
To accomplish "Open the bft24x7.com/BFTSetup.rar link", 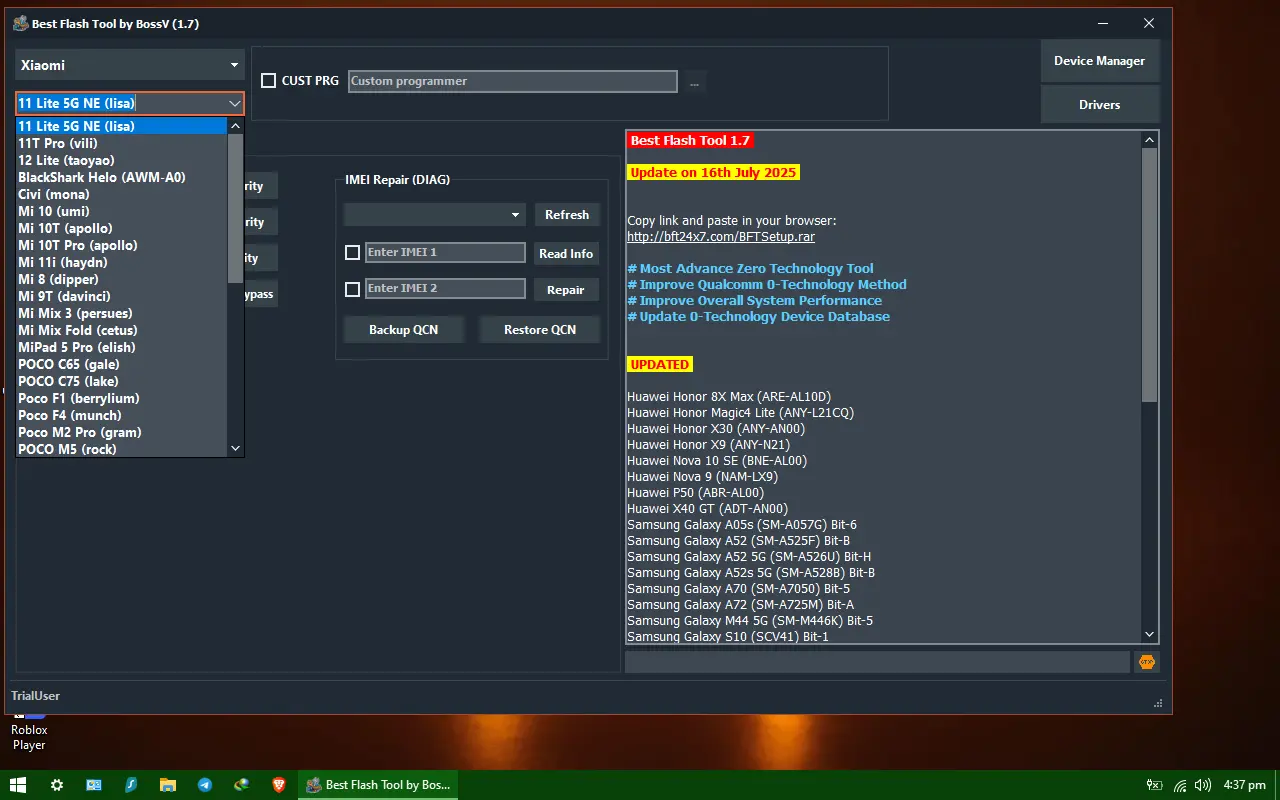I will [x=721, y=237].
